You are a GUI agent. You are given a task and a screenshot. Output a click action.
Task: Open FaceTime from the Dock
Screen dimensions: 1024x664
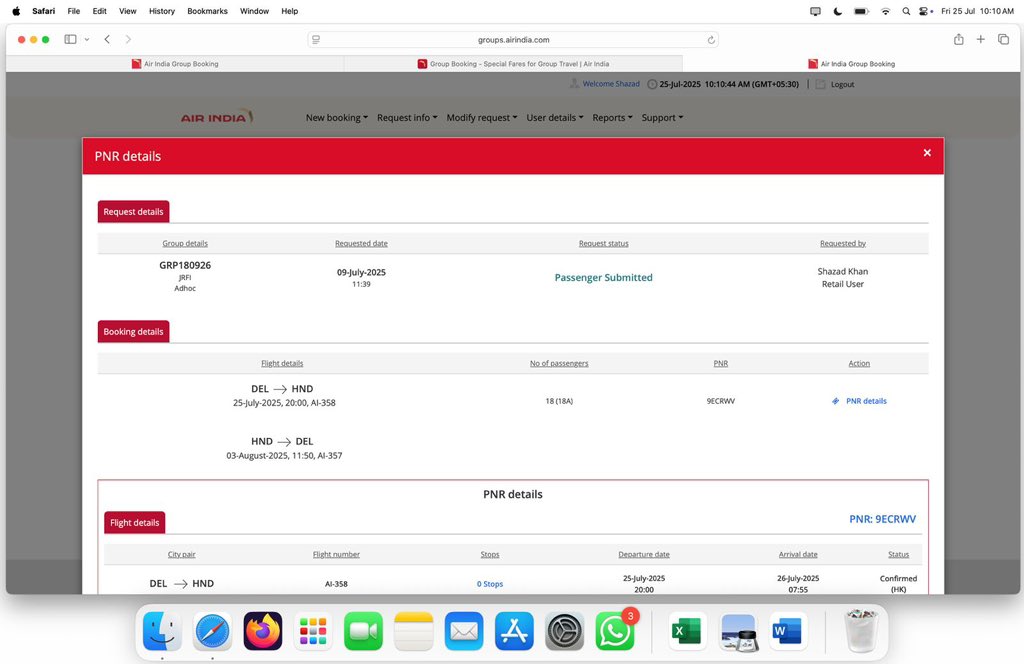coord(363,631)
